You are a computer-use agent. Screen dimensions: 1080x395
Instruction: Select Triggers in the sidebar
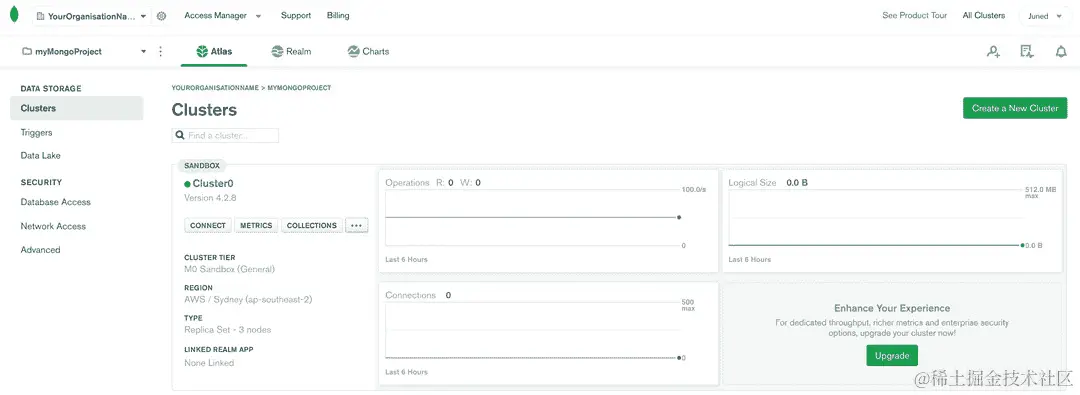coord(37,132)
